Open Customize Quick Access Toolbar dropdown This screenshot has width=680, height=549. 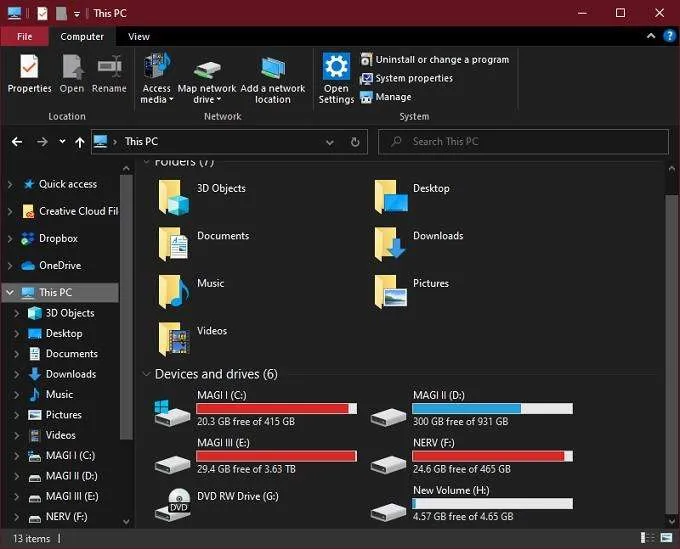(x=77, y=14)
